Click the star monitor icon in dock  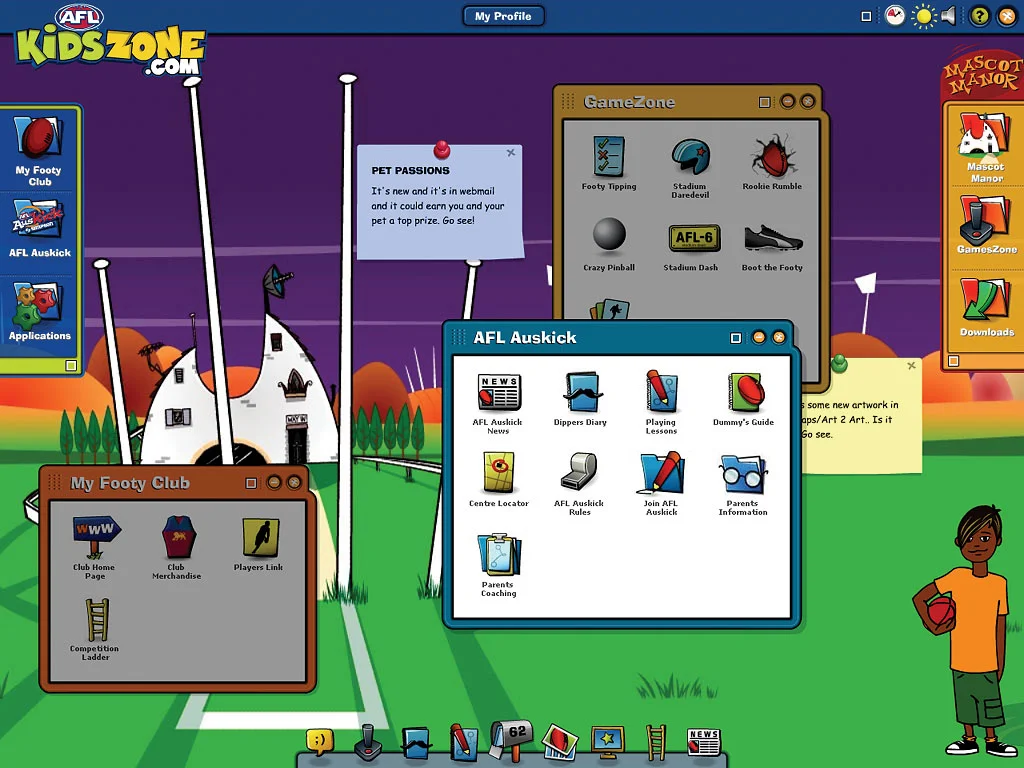(x=608, y=743)
